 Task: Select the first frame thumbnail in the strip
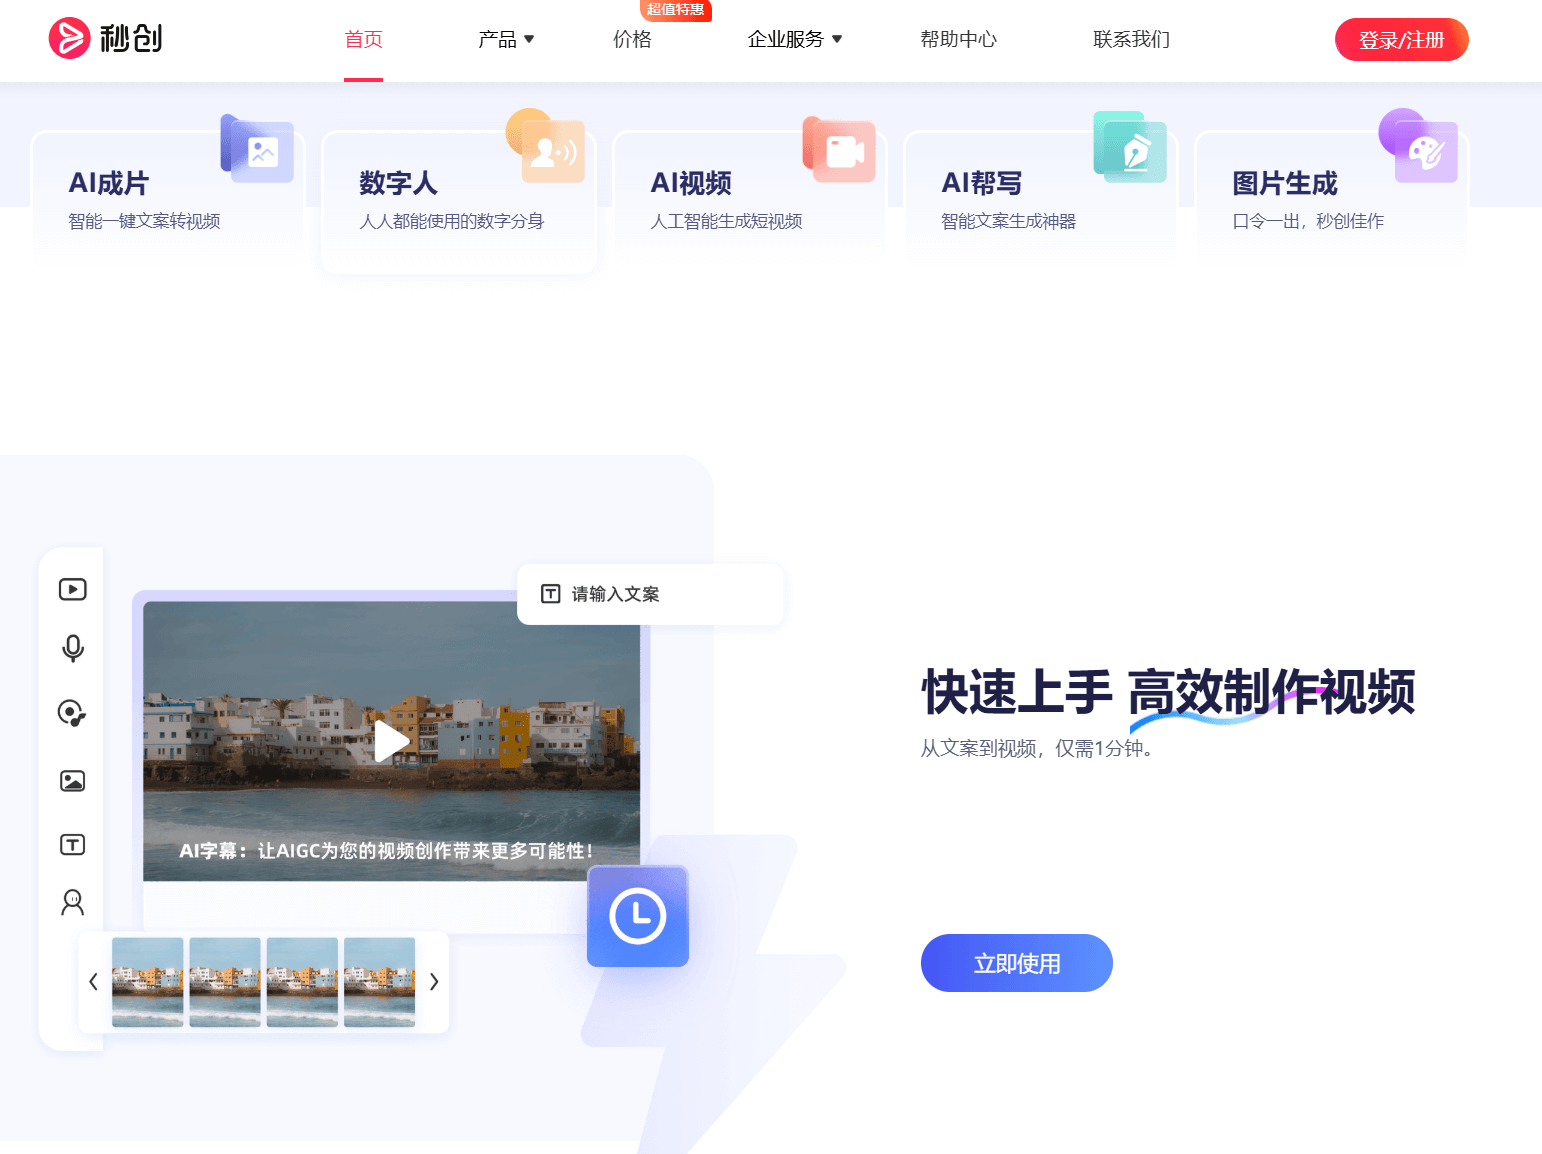[147, 981]
